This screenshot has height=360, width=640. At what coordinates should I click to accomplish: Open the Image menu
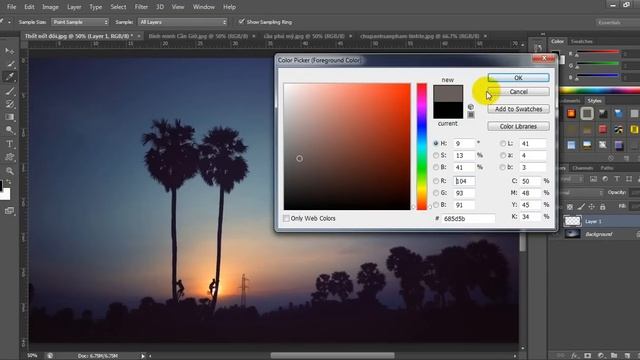click(50, 7)
